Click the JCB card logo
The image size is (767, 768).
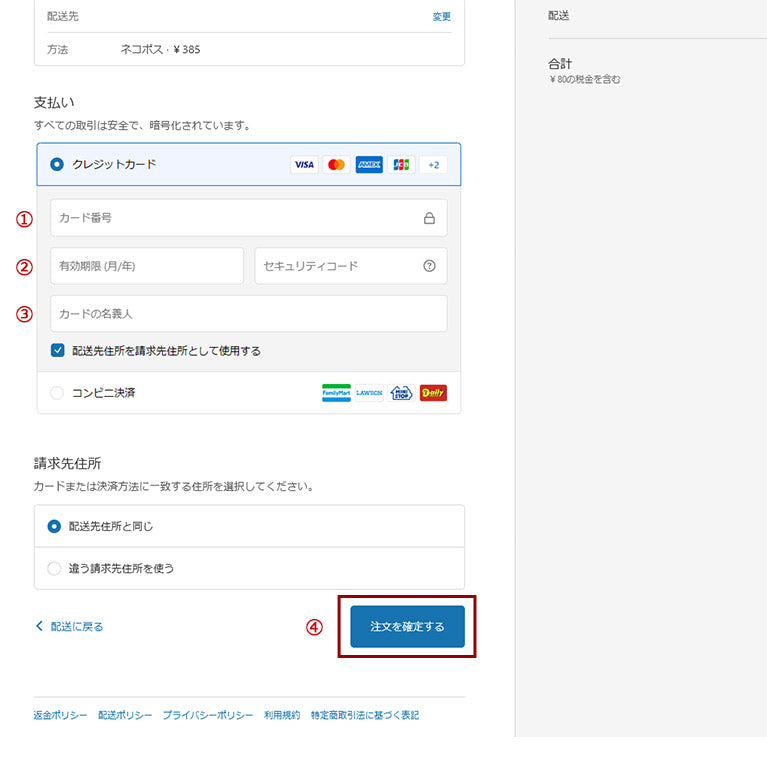(401, 165)
